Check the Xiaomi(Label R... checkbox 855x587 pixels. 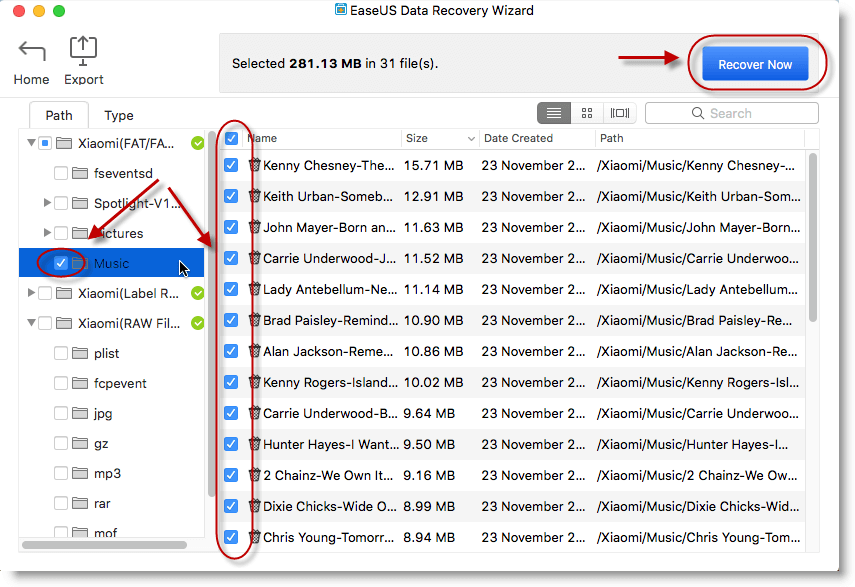tap(45, 293)
